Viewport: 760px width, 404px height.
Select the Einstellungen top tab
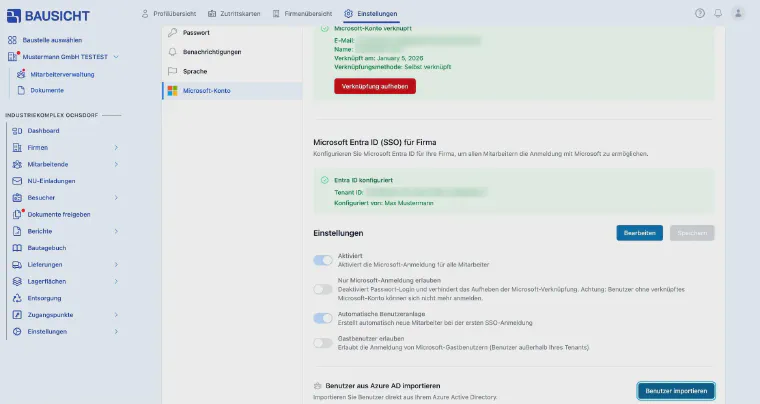point(371,14)
